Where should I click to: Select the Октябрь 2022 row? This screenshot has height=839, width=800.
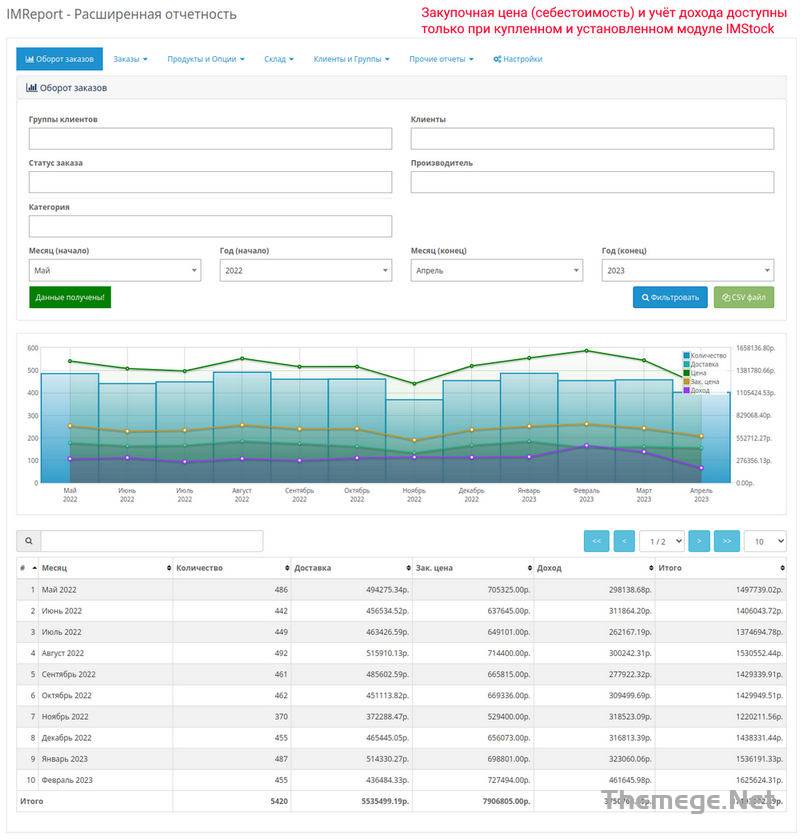[x=401, y=695]
